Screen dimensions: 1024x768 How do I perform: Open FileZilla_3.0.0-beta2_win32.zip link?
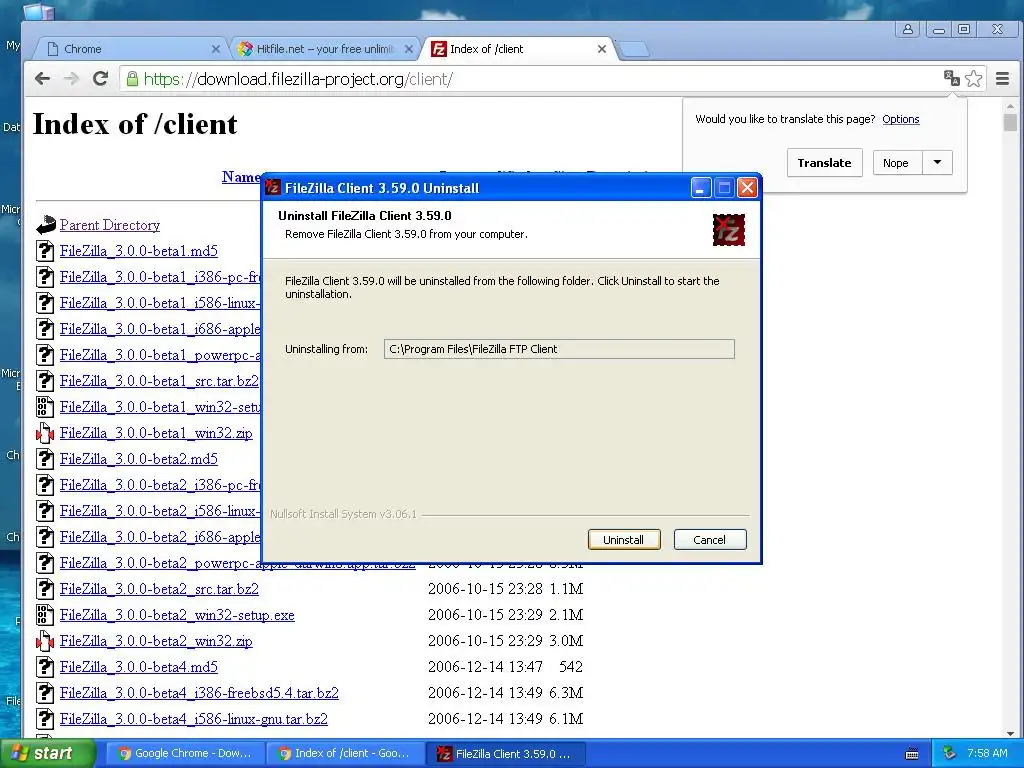(x=156, y=641)
